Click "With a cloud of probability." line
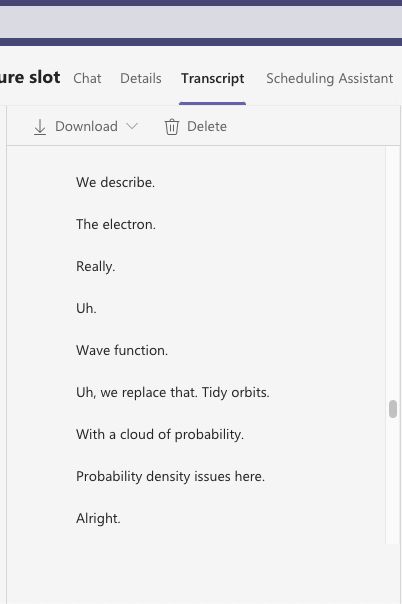The image size is (402, 604). coord(160,434)
